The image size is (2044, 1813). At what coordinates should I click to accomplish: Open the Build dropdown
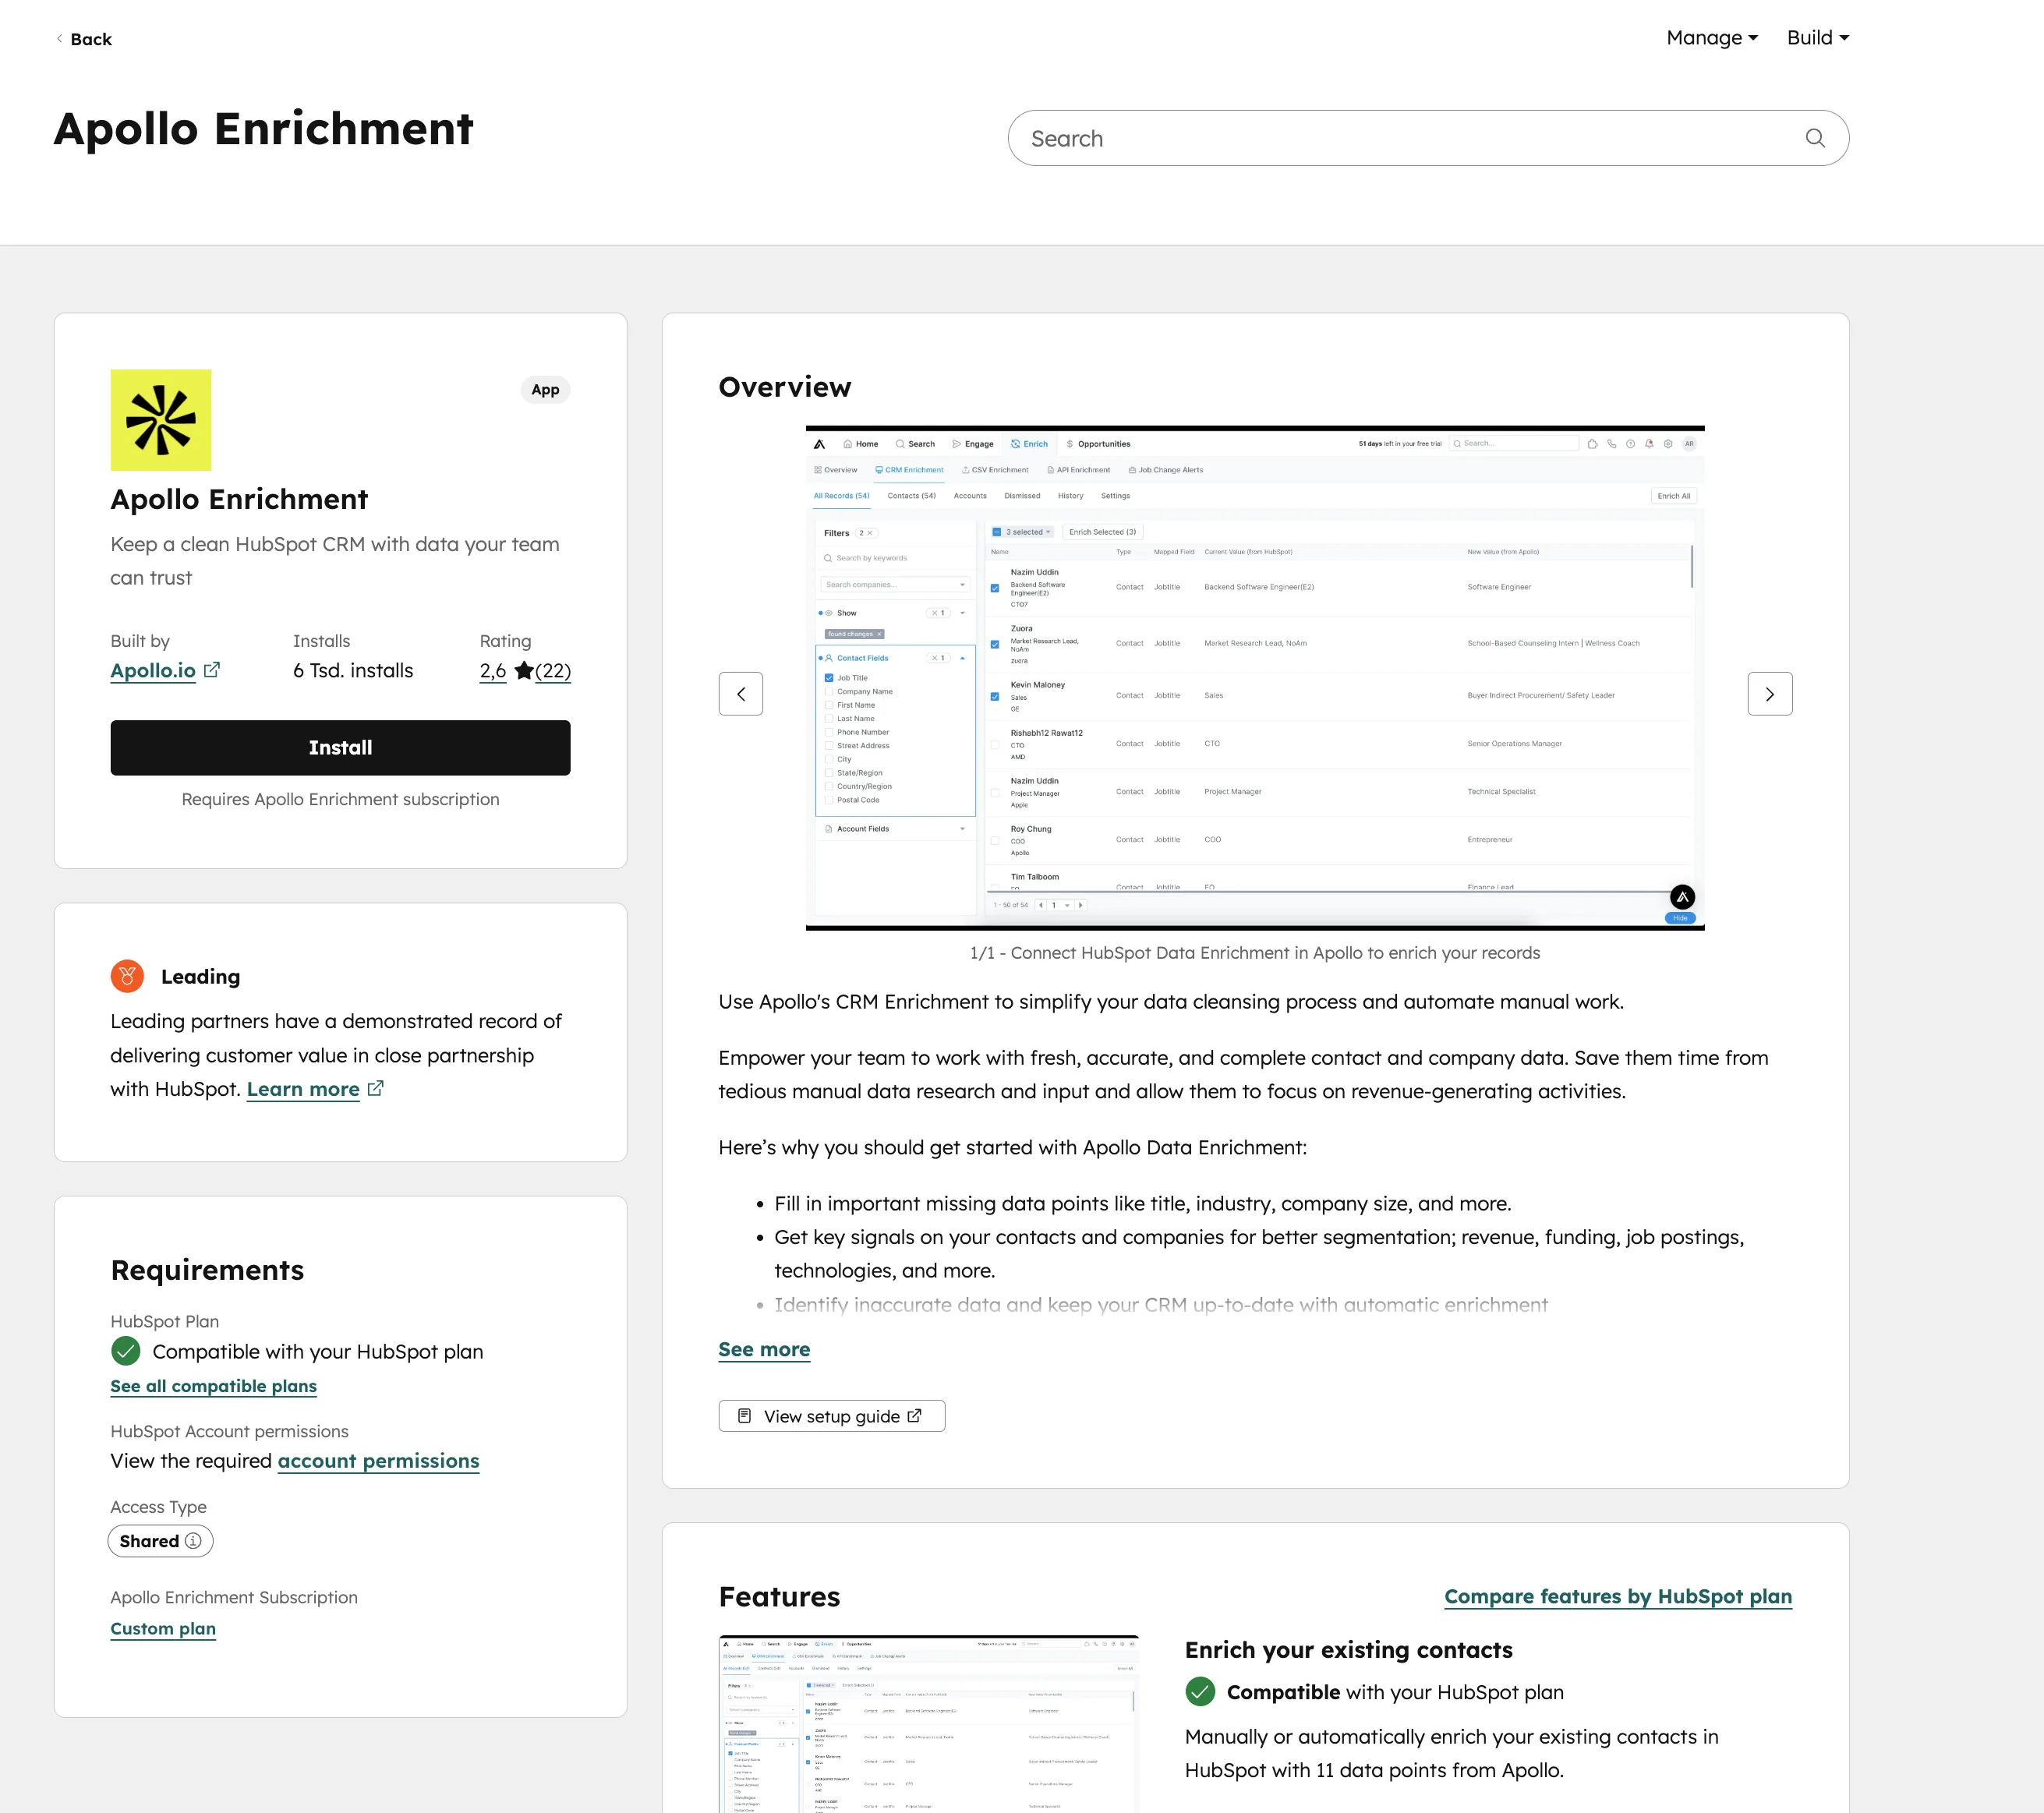point(1817,38)
